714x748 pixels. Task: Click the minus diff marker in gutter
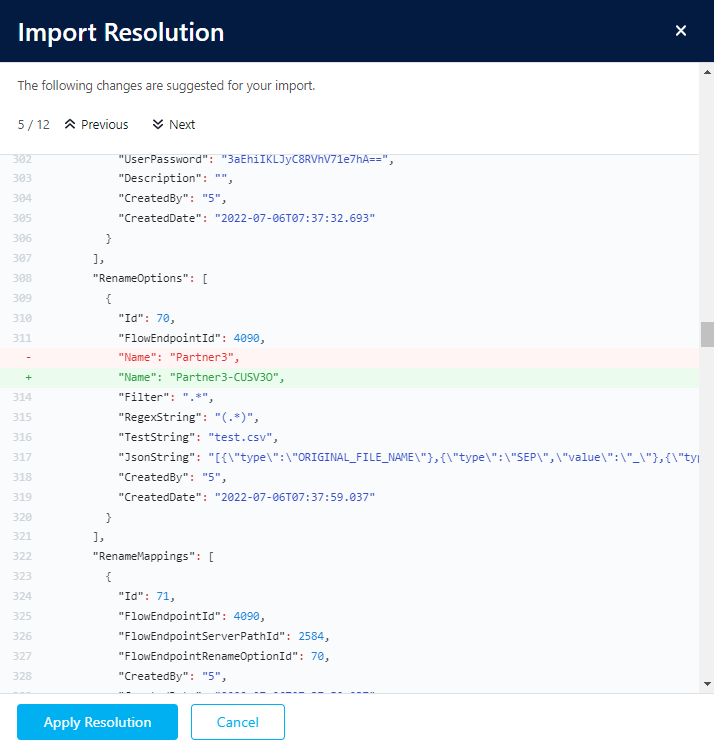[28, 356]
